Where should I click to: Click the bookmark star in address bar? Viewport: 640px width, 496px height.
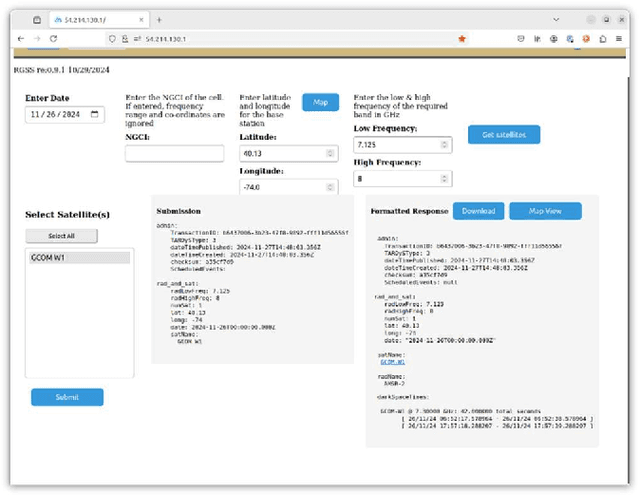(461, 38)
